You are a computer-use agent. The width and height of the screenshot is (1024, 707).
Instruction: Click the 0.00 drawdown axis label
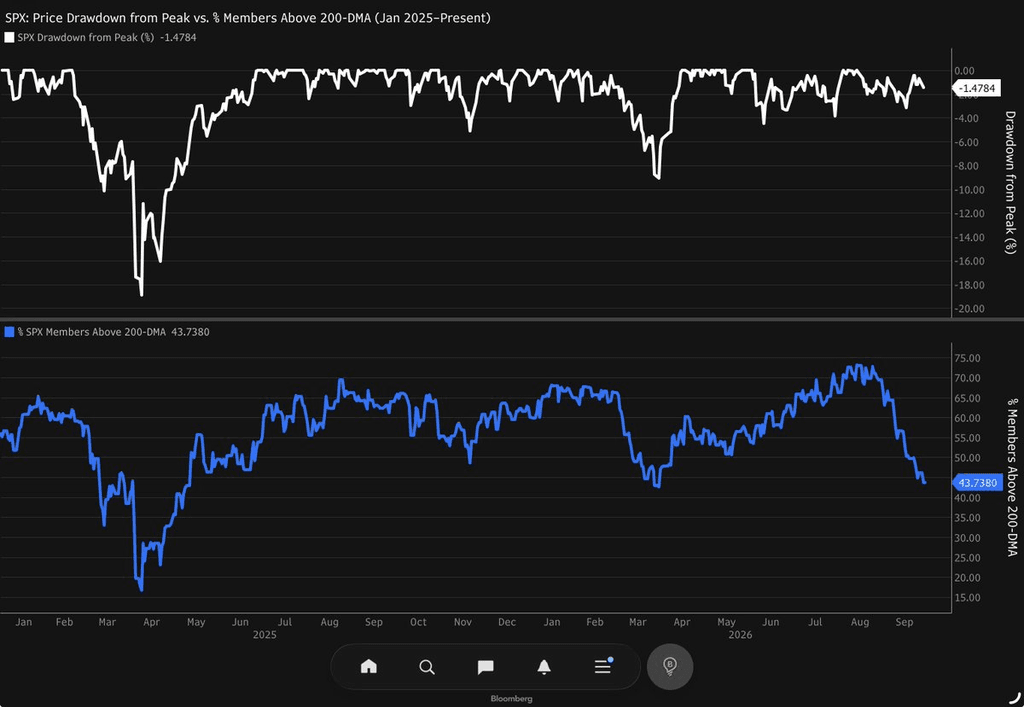point(965,71)
